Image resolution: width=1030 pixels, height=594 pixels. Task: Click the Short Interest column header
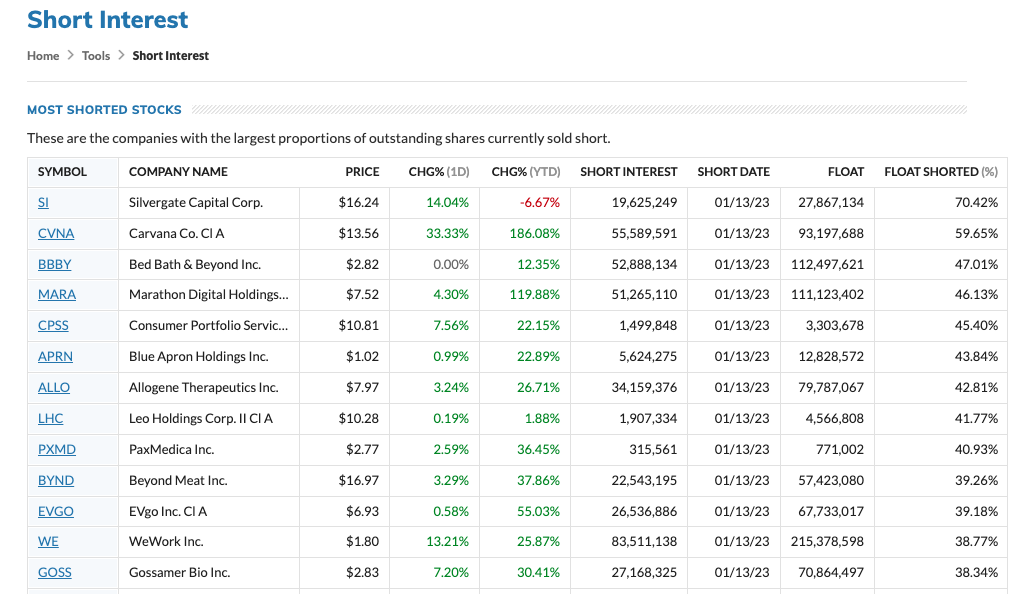[x=628, y=172]
